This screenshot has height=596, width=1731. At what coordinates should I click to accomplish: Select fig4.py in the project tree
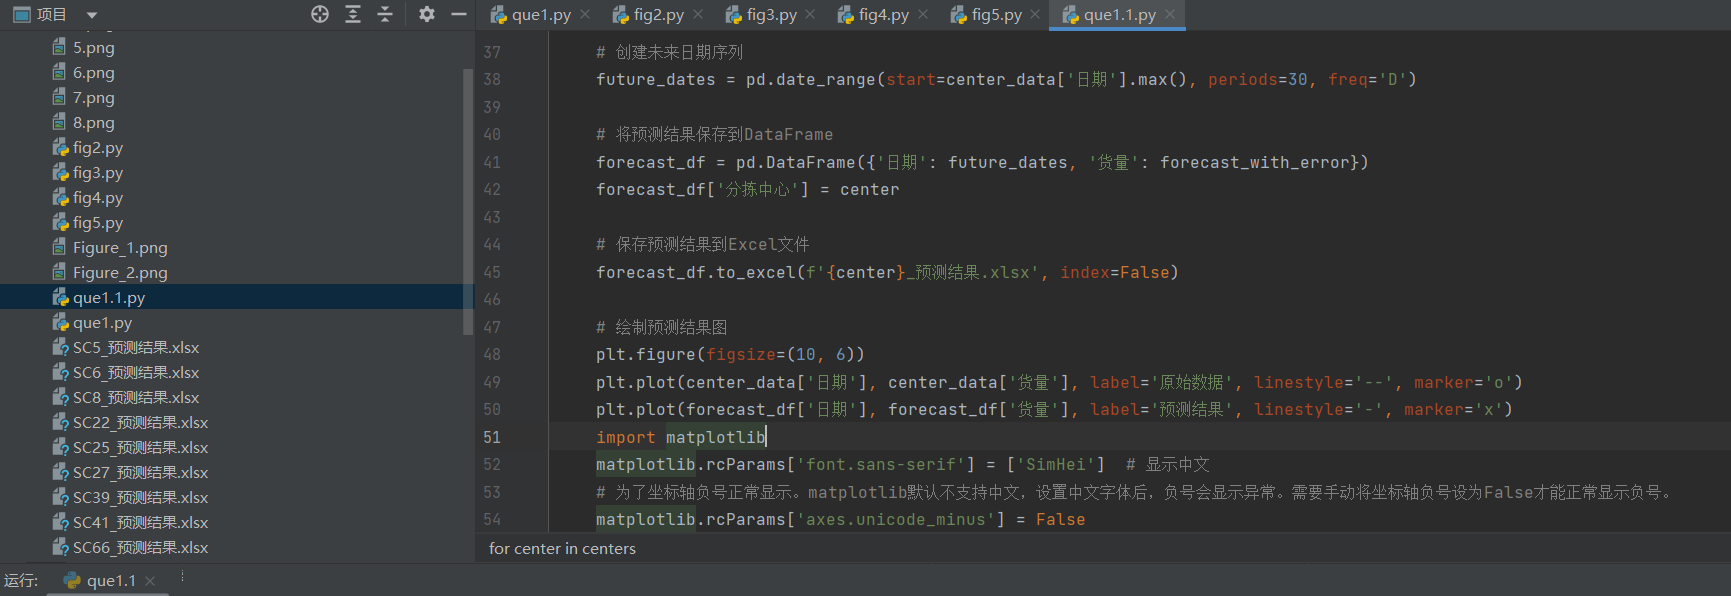point(97,198)
